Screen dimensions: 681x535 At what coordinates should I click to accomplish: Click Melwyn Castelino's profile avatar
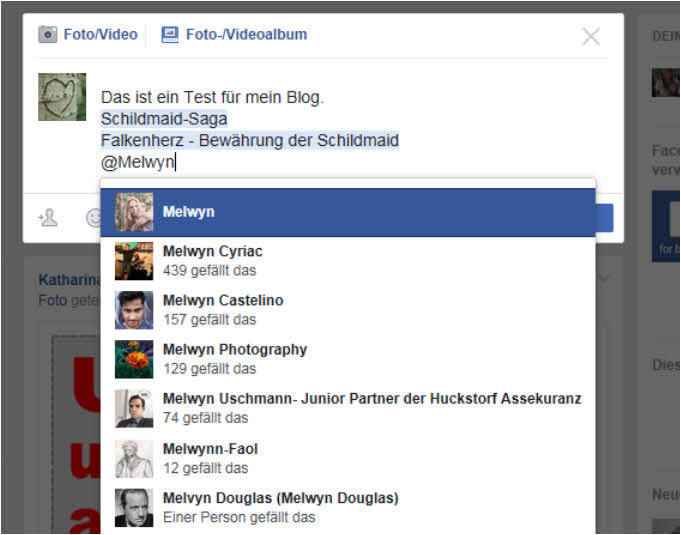point(134,310)
